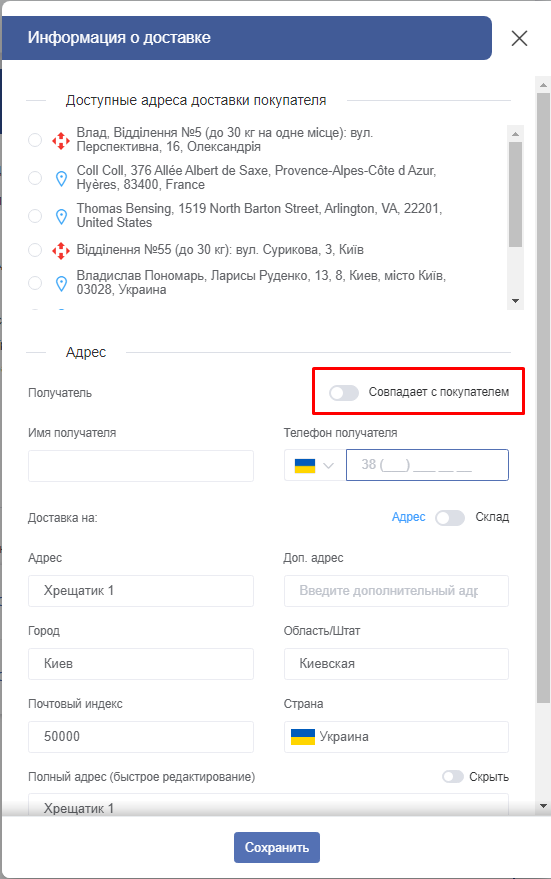Save delivery info with Сохранить button

277,847
